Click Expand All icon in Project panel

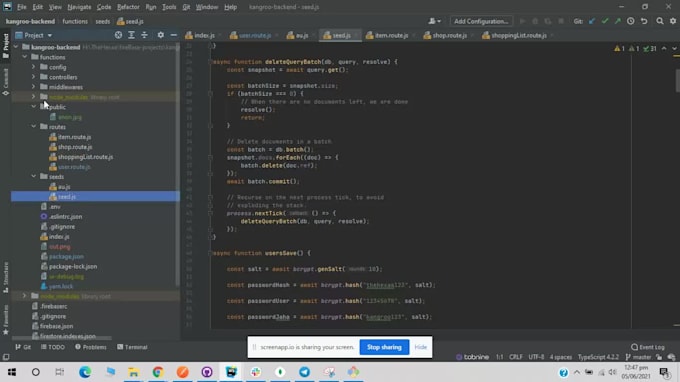(131, 35)
